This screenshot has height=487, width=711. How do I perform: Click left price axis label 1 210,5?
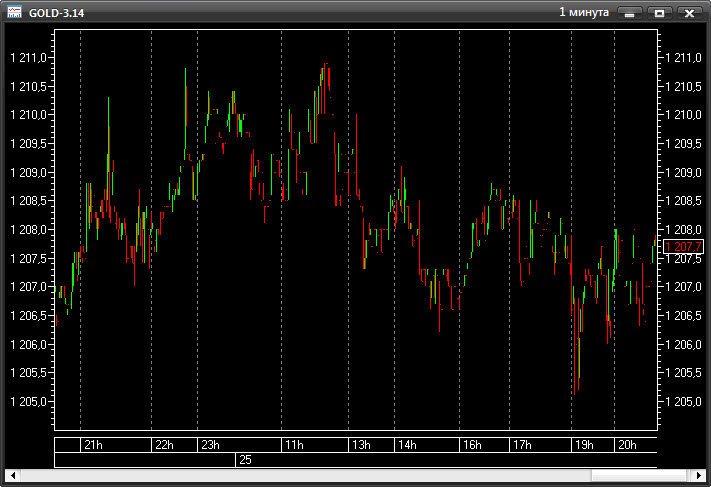pyautogui.click(x=29, y=86)
